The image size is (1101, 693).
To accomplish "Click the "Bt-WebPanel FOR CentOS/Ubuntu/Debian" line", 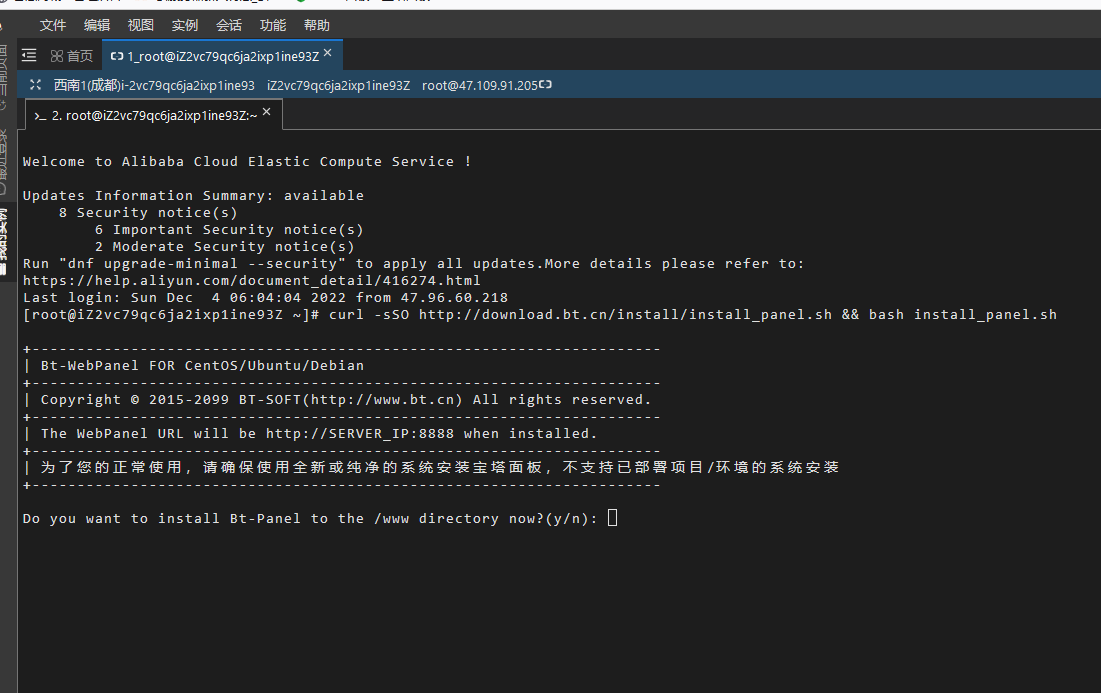I will 202,366.
